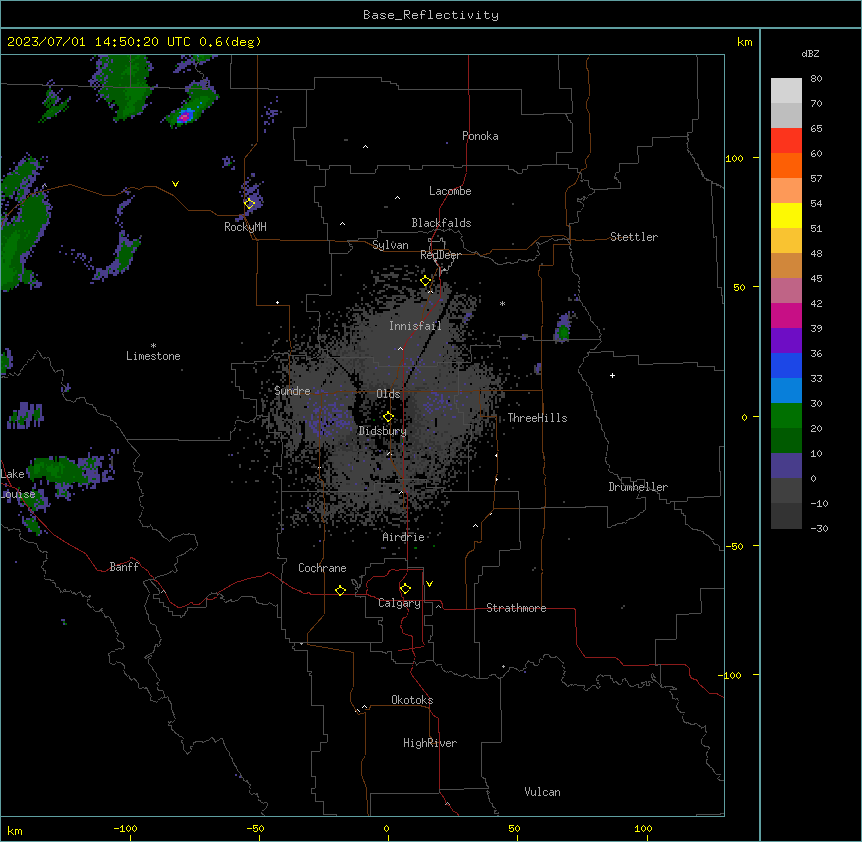Screen dimensions: 862x842
Task: Click the Banff label
Action: point(124,567)
